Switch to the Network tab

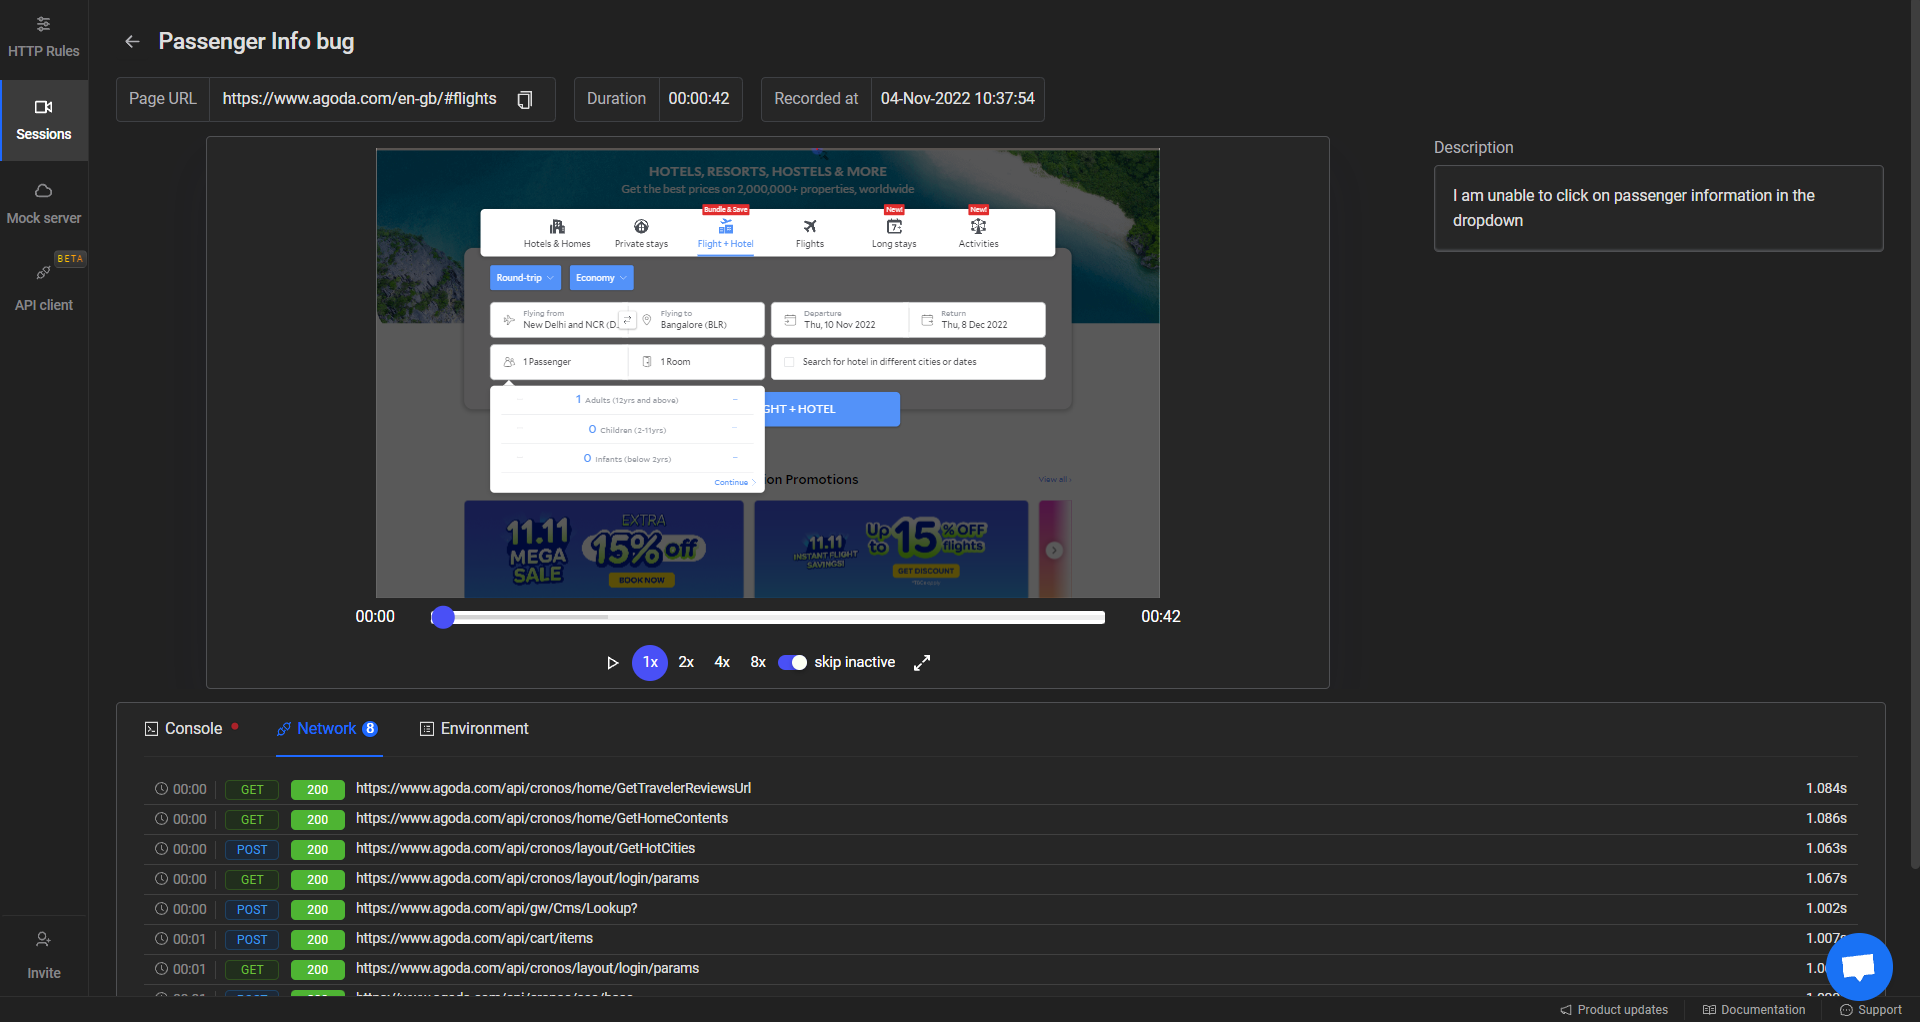tap(328, 729)
